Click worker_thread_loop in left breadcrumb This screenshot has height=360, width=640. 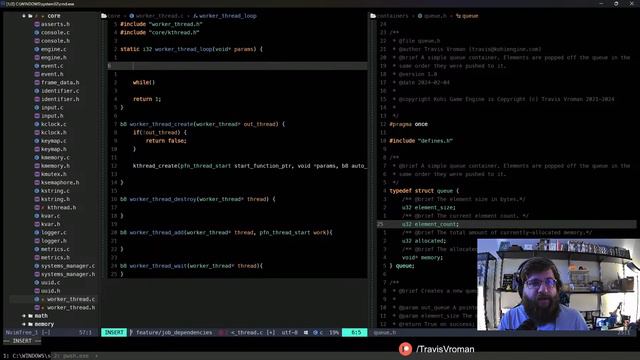228,16
